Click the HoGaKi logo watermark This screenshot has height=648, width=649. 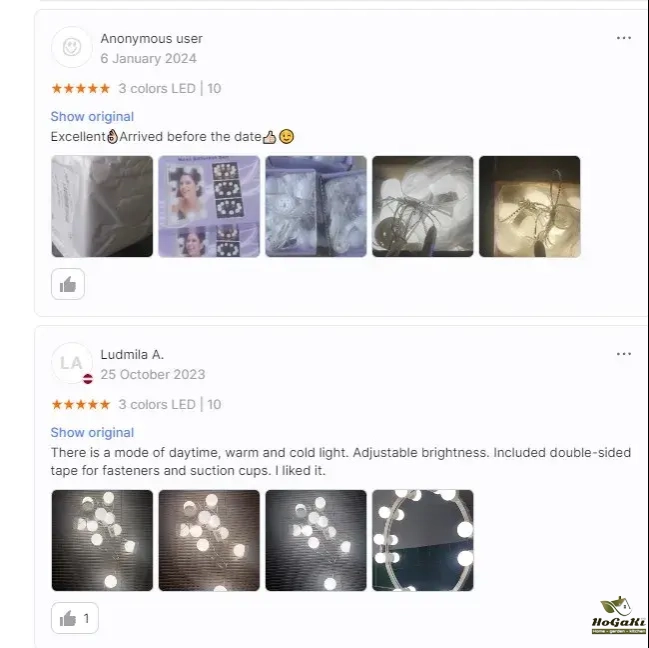click(618, 615)
